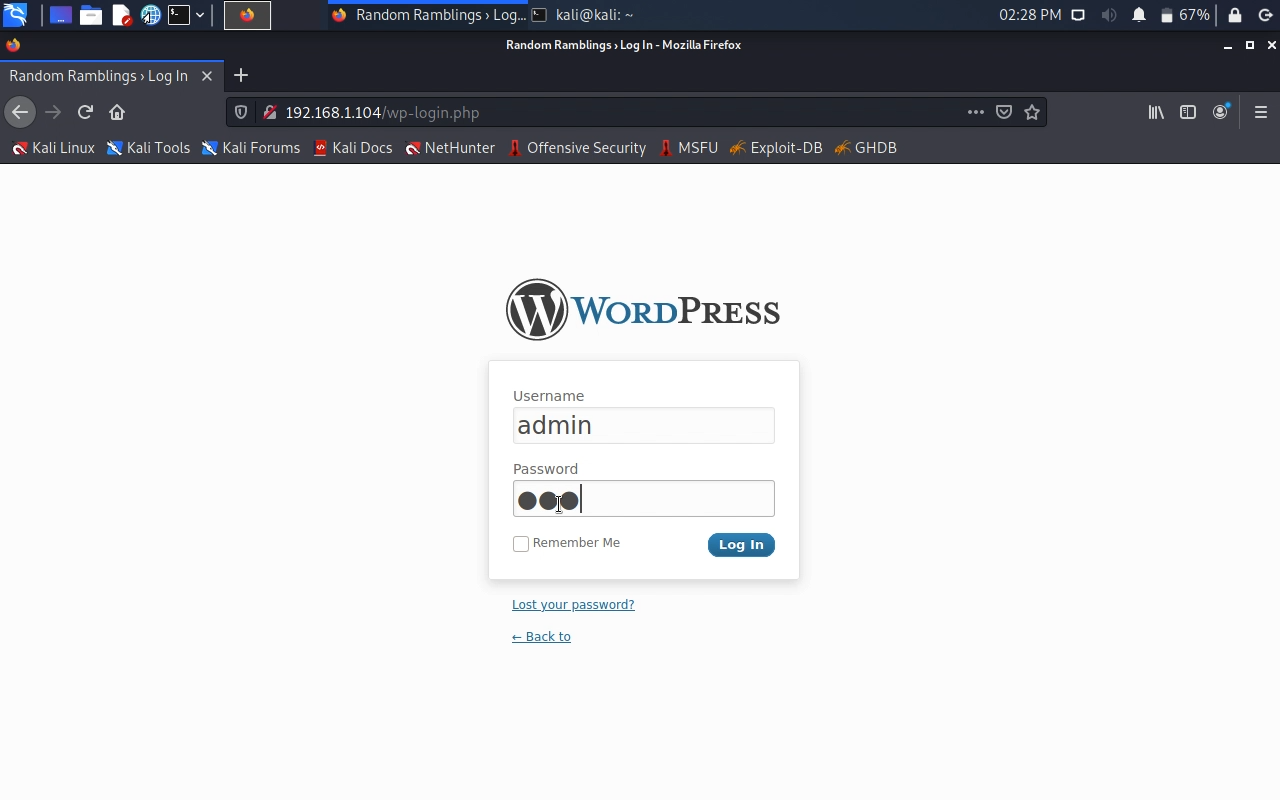This screenshot has width=1280, height=800.
Task: Open the Firefox hamburger menu
Action: tap(1260, 112)
